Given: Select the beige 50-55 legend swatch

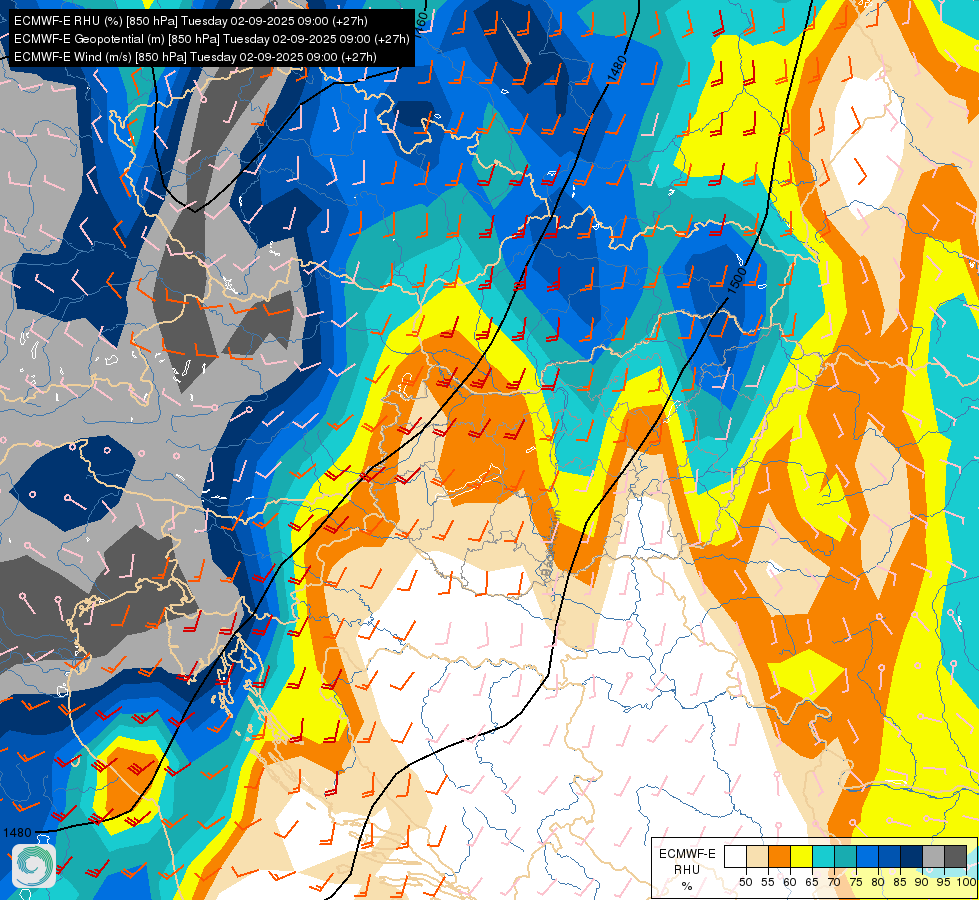Looking at the screenshot, I should pos(757,856).
